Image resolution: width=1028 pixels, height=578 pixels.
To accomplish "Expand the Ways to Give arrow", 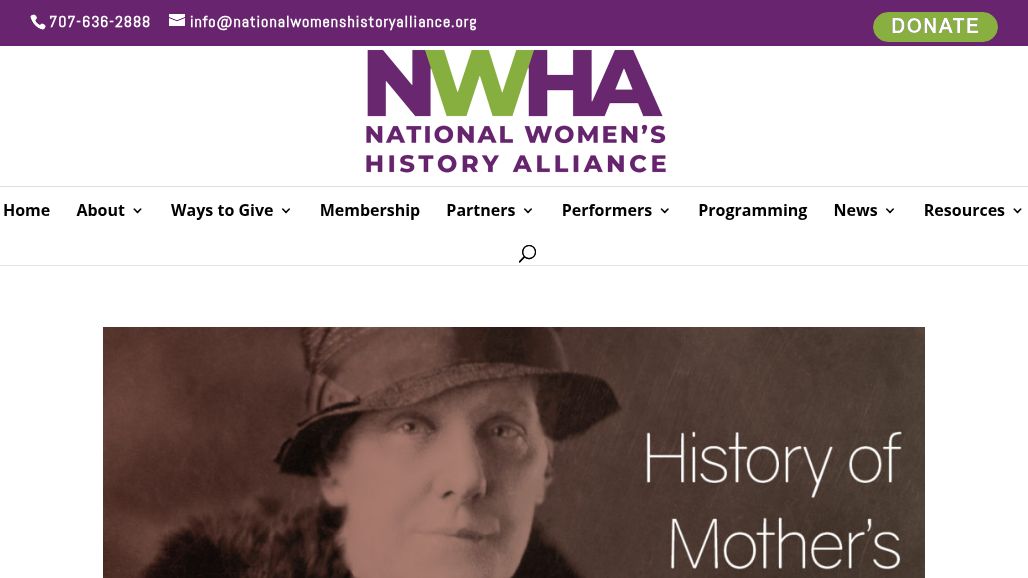I will pos(286,211).
